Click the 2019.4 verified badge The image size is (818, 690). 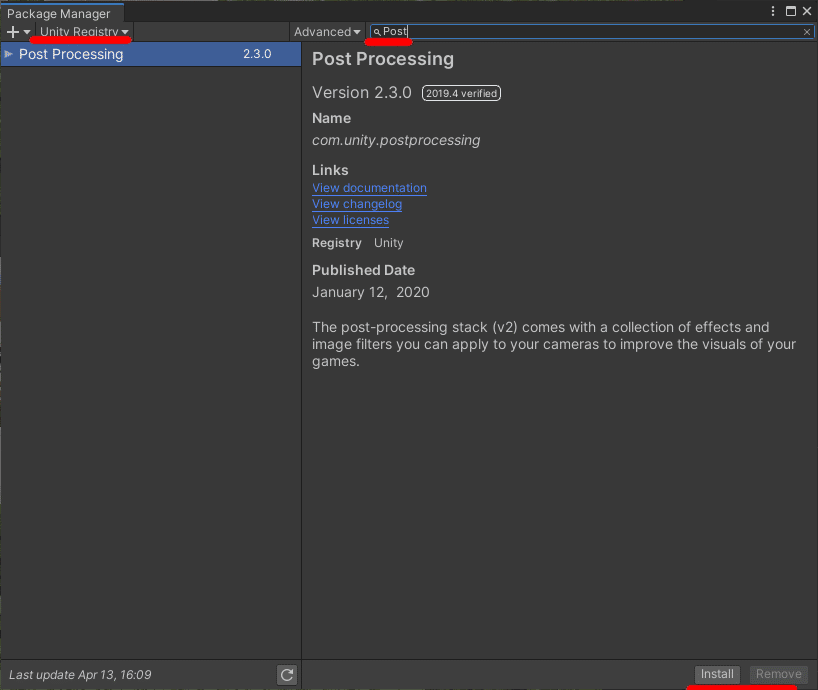click(461, 93)
